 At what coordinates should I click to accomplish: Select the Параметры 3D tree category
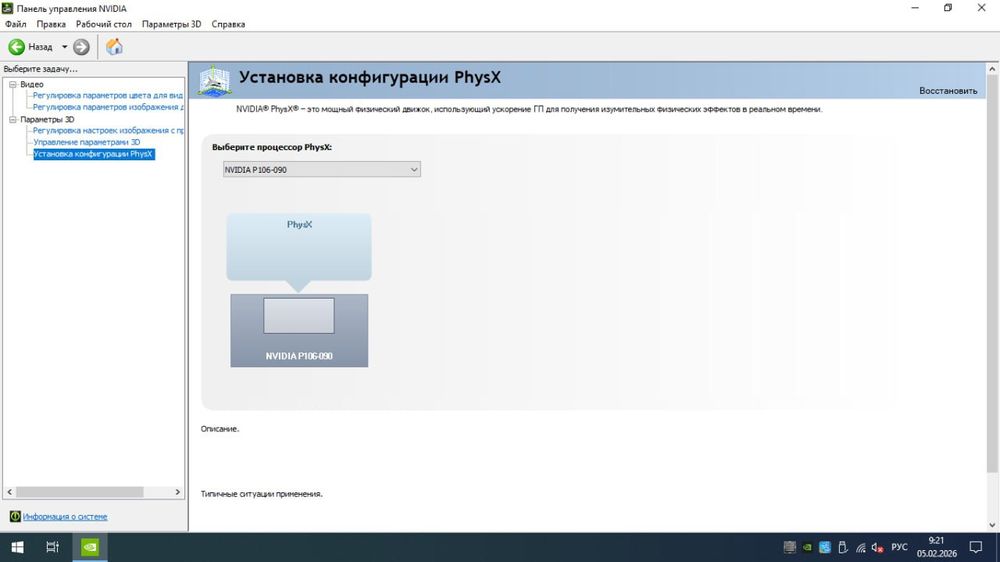[x=47, y=119]
